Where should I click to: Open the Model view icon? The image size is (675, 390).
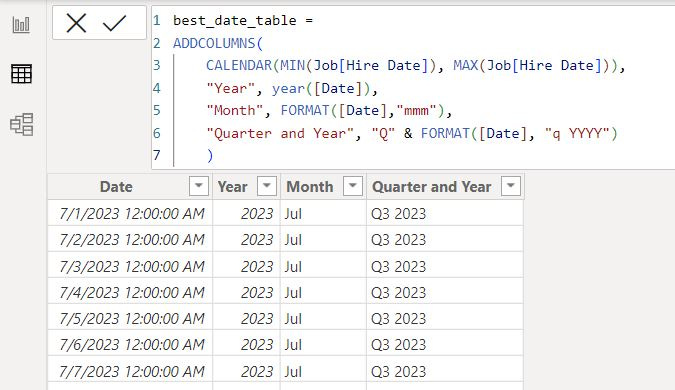coord(22,124)
